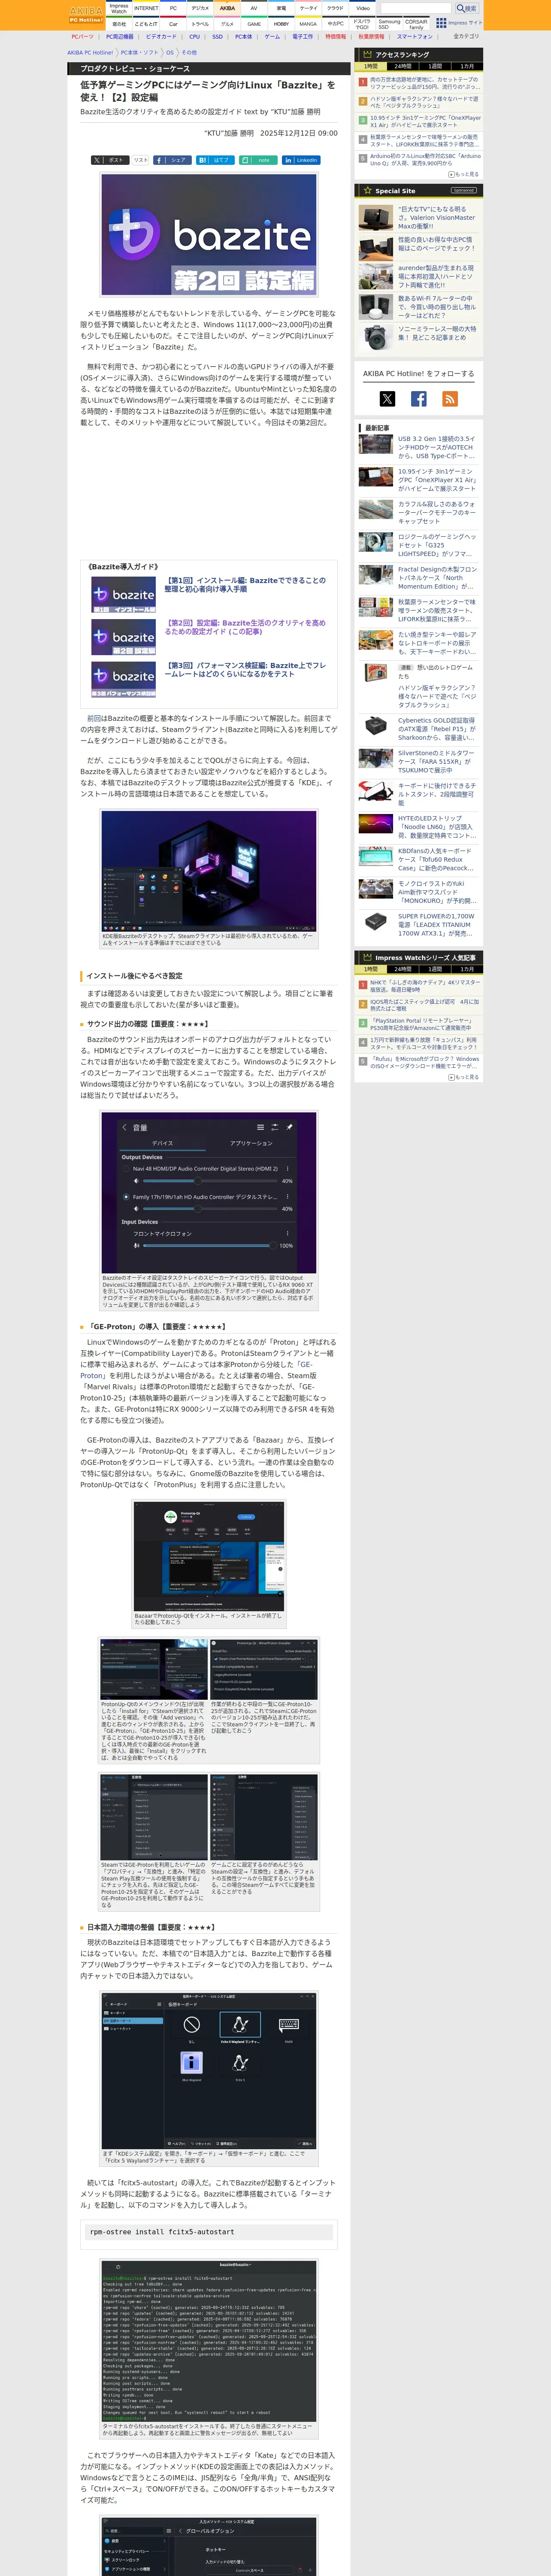This screenshot has width=551, height=2576.
Task: Open the 家電 Watch tab
Action: coord(281,8)
